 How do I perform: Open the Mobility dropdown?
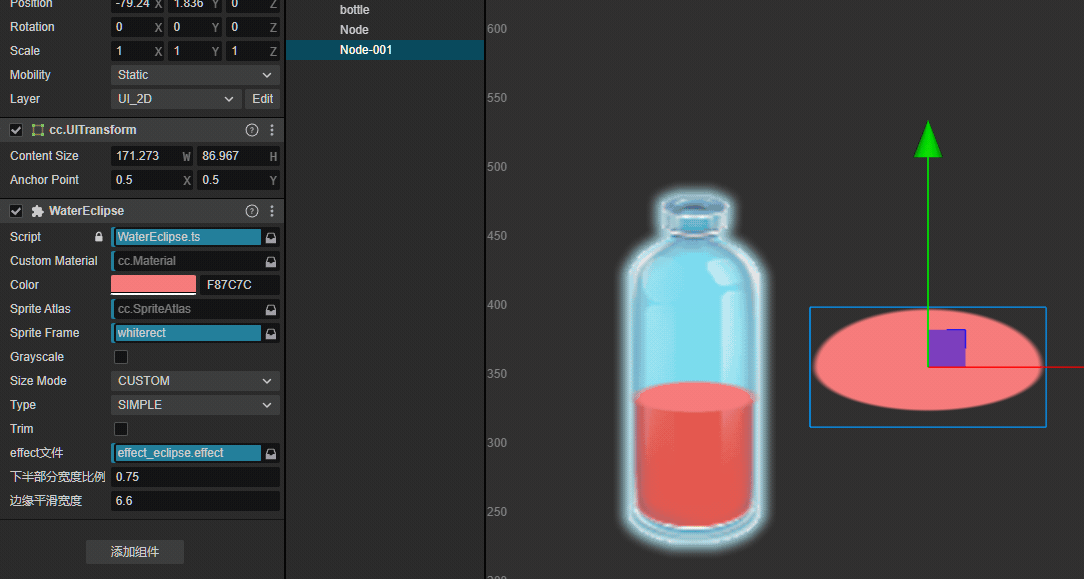tap(195, 75)
